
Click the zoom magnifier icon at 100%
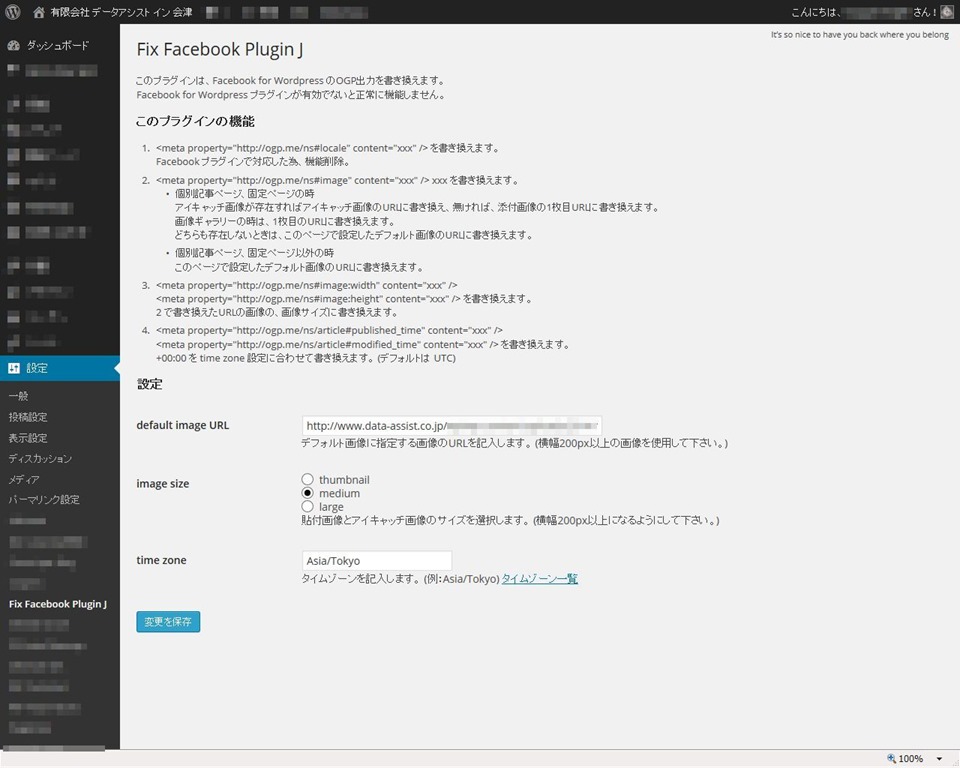[891, 758]
